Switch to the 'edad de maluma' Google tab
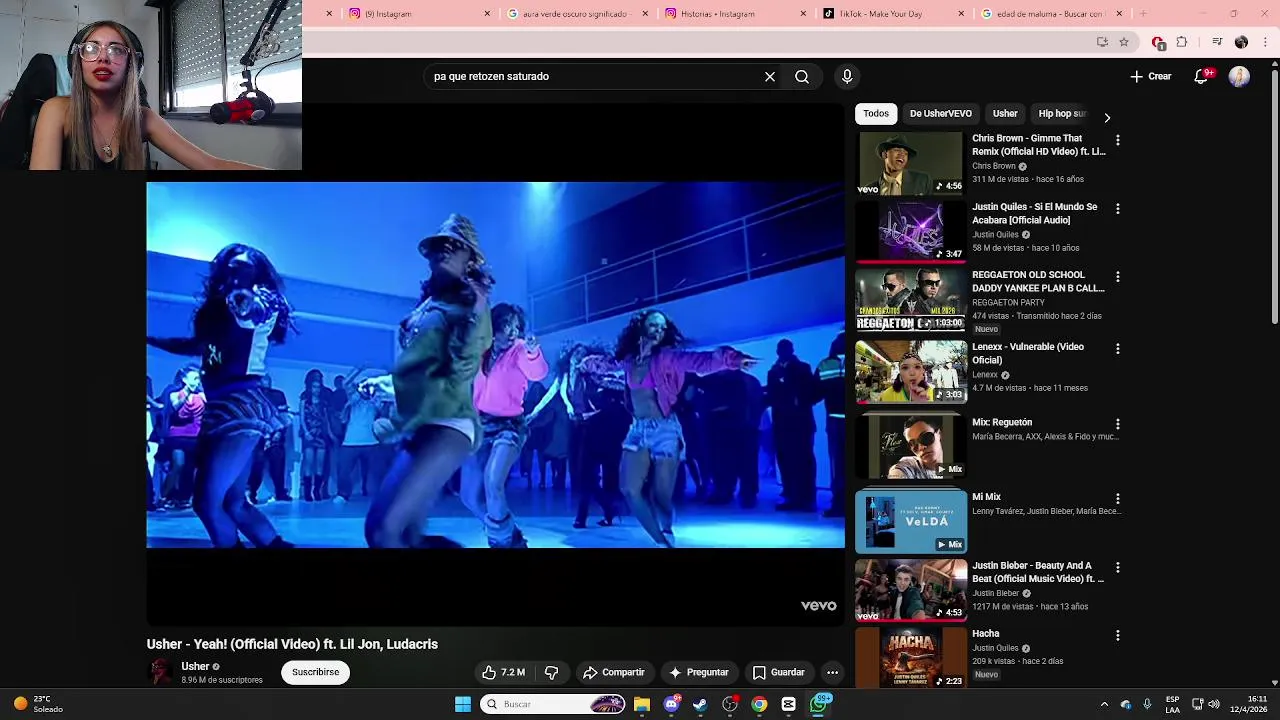 (1050, 14)
